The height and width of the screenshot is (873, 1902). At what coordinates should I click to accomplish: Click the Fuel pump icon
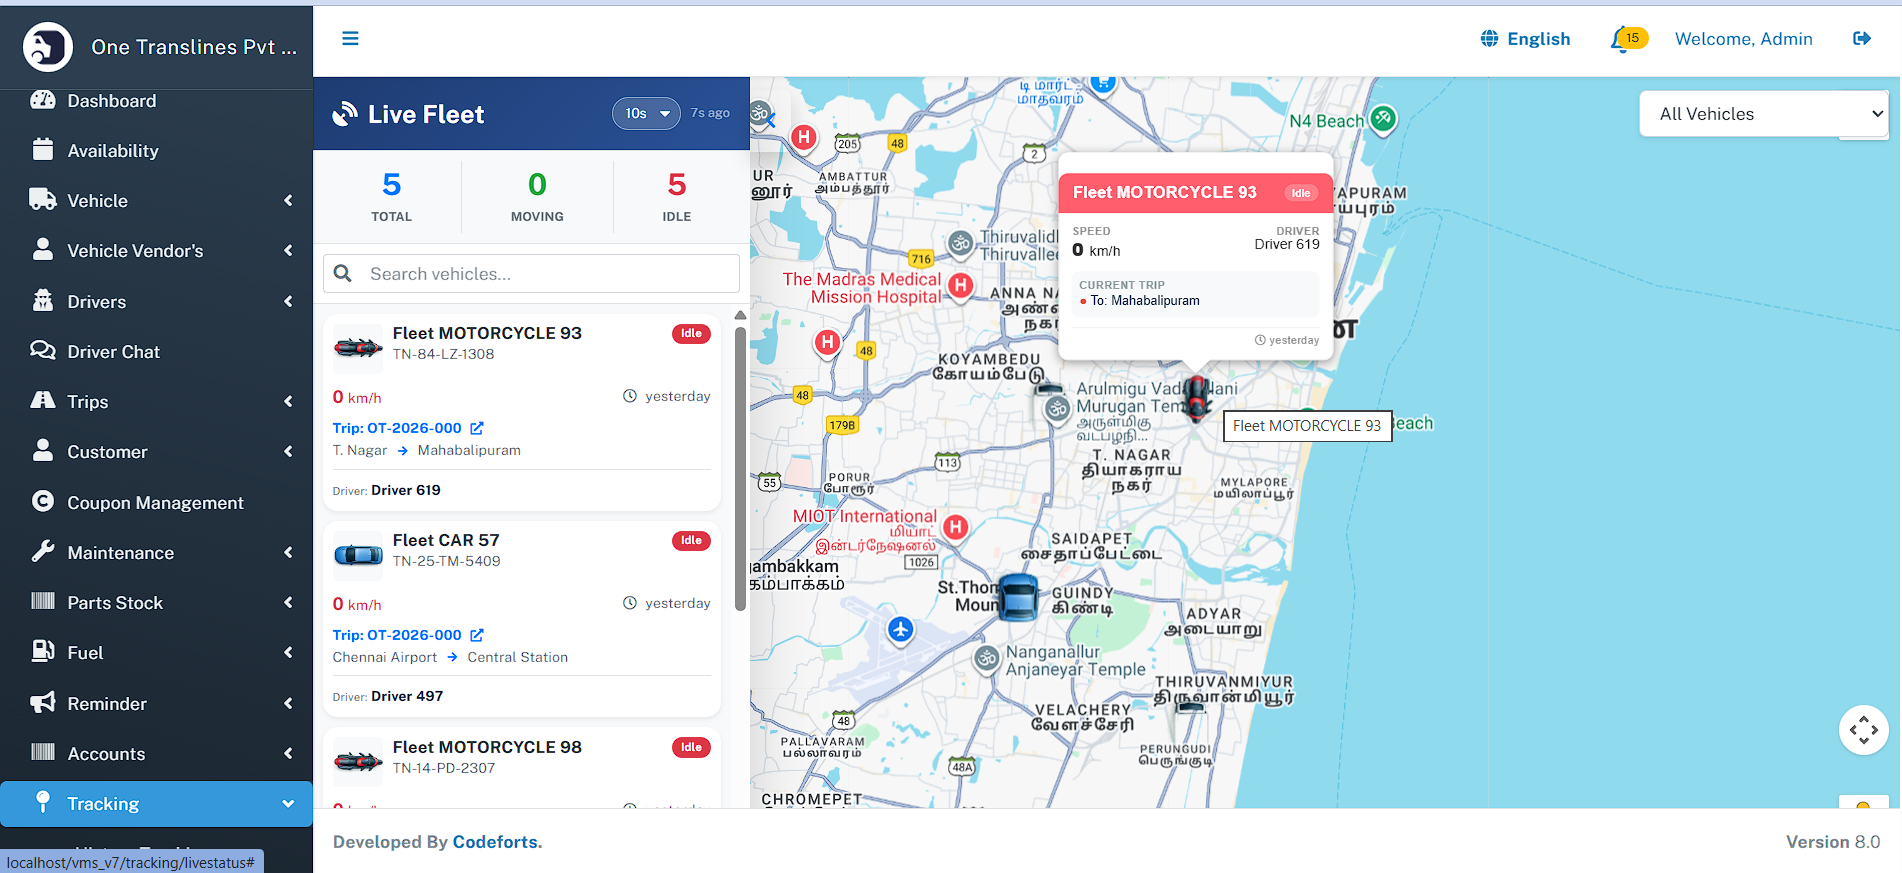click(43, 651)
